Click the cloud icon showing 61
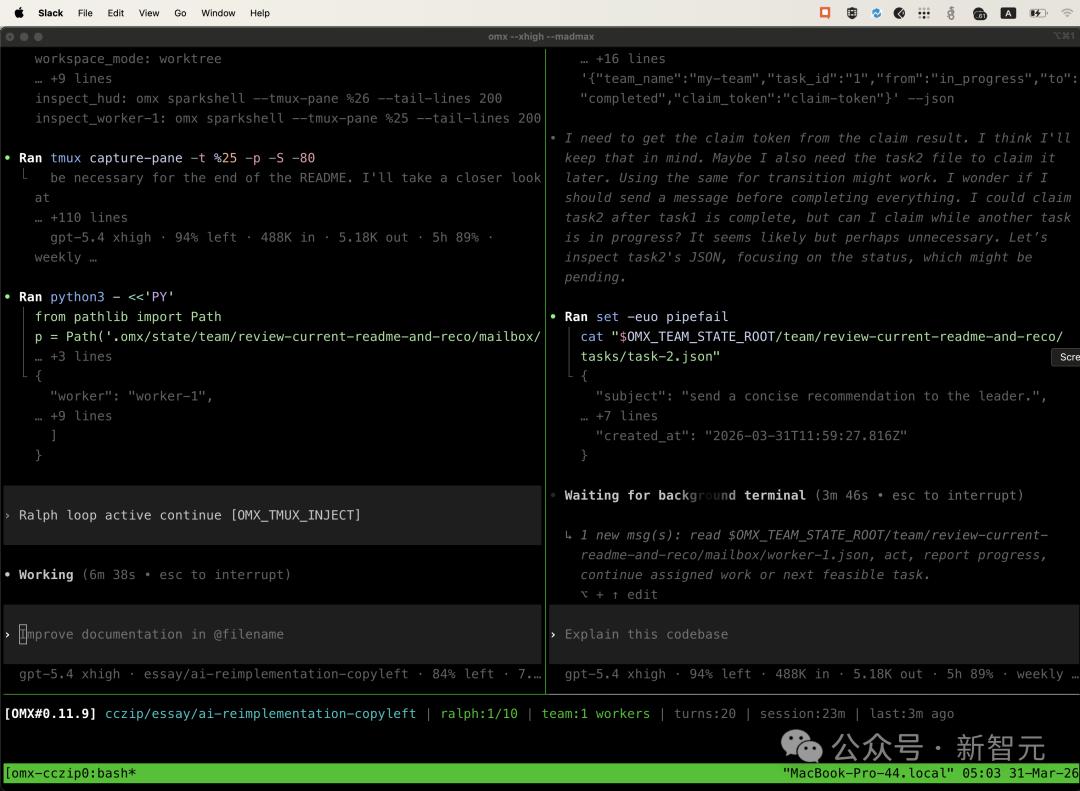 click(980, 13)
